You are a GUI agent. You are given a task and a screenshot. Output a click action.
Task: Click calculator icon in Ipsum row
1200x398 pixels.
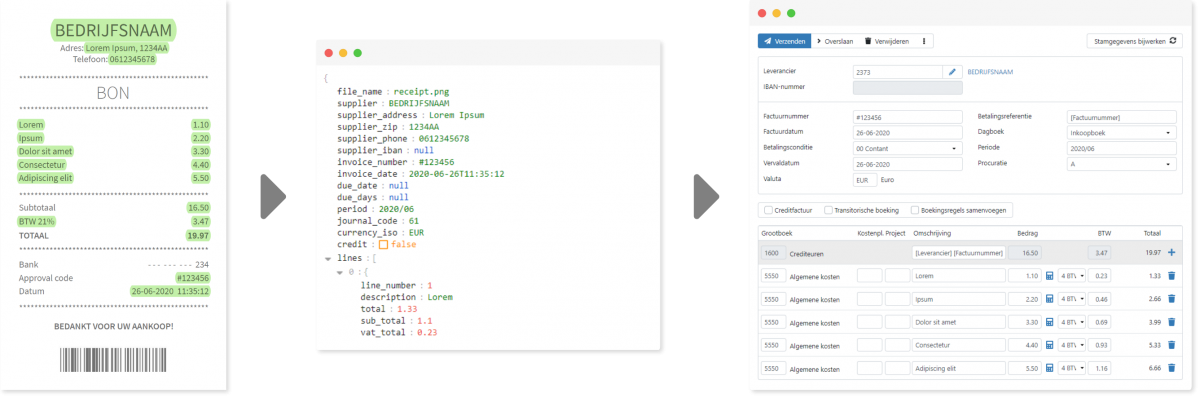[1050, 299]
